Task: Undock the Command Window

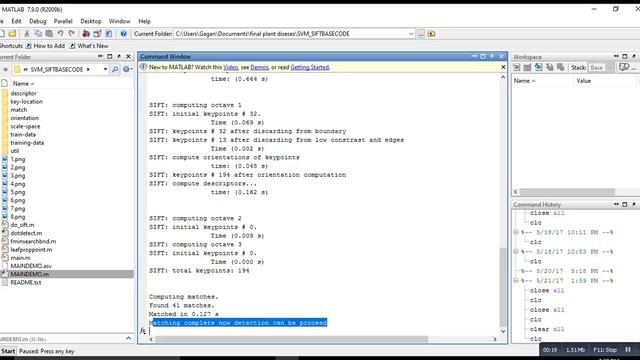Action: pyautogui.click(x=492, y=56)
